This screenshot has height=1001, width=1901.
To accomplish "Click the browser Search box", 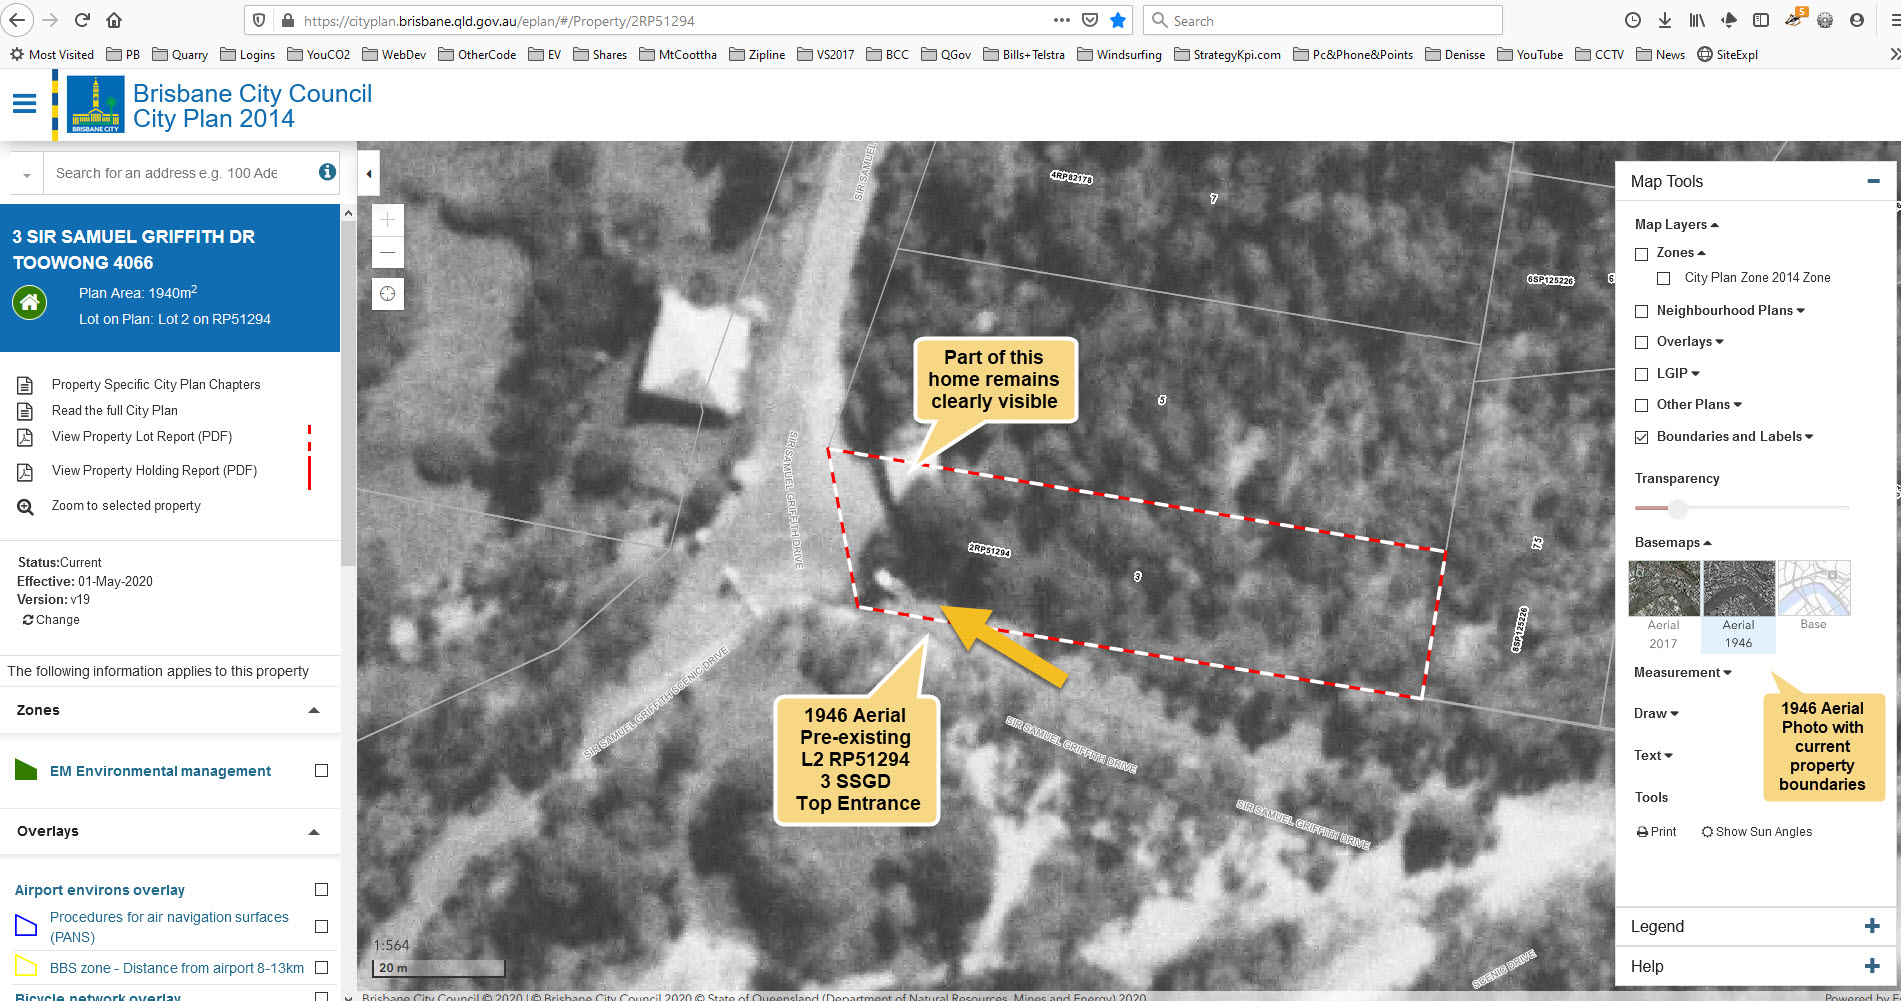I will (1323, 20).
